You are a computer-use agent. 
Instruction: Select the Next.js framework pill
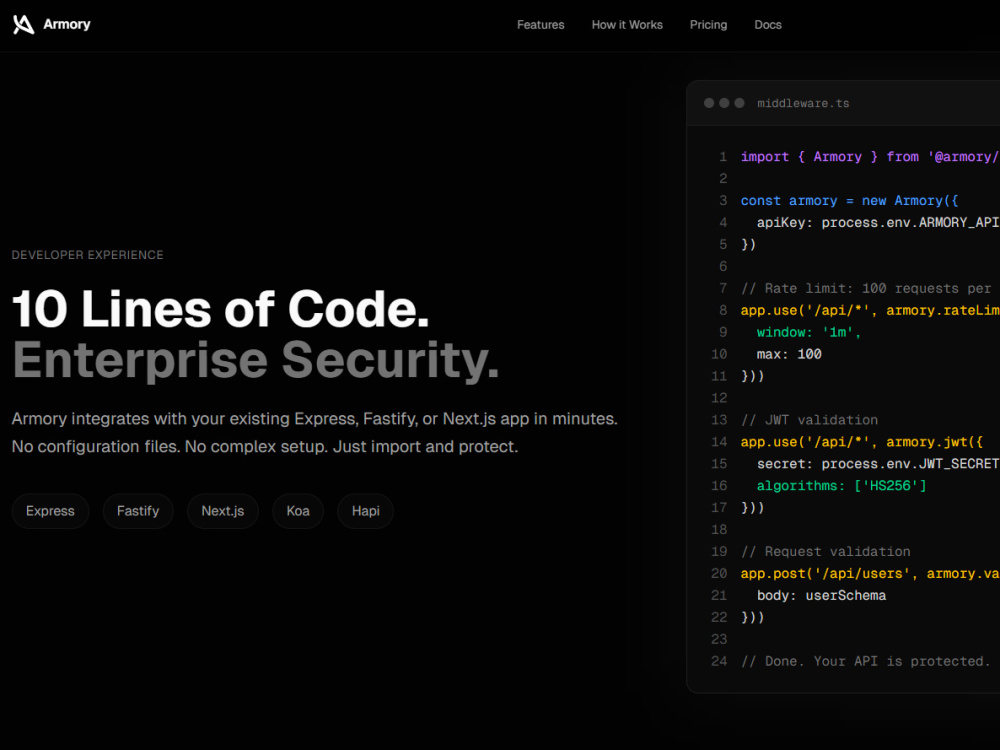(x=223, y=511)
